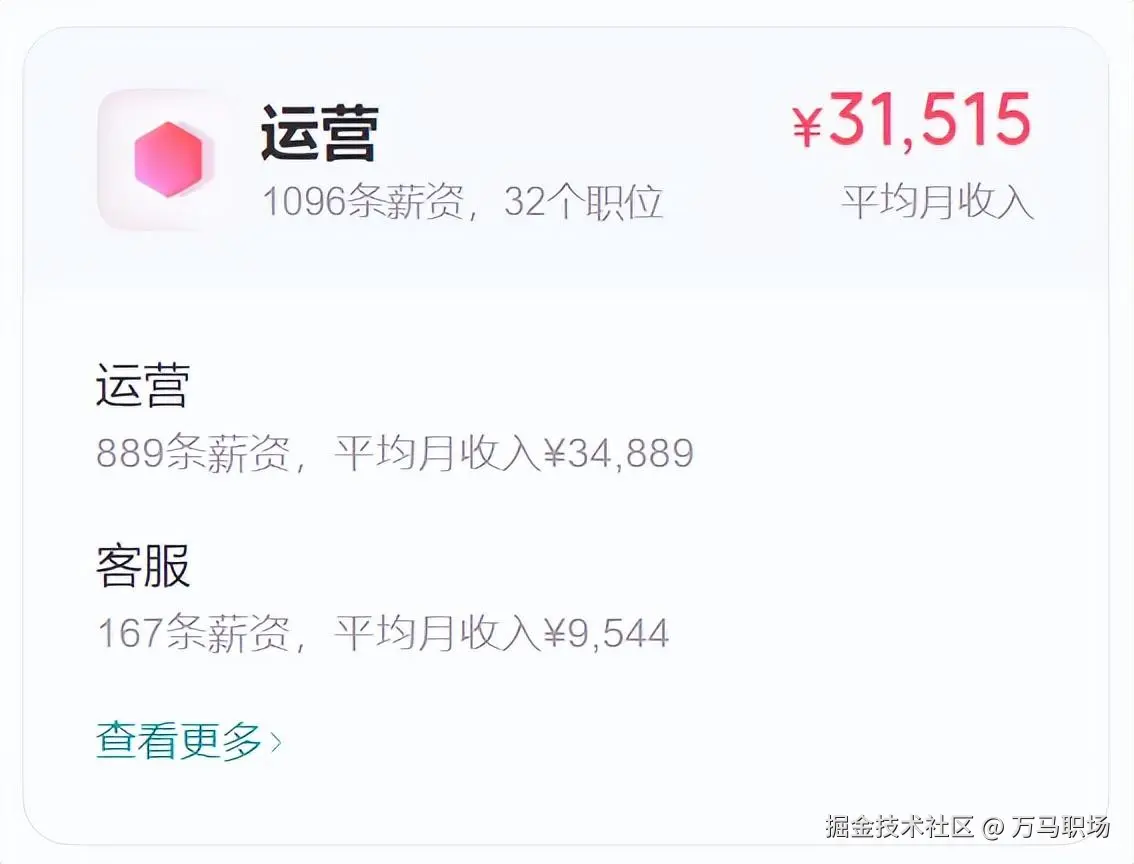1134x864 pixels.
Task: Click the ¥9,544 salary amount
Action: [x=606, y=633]
